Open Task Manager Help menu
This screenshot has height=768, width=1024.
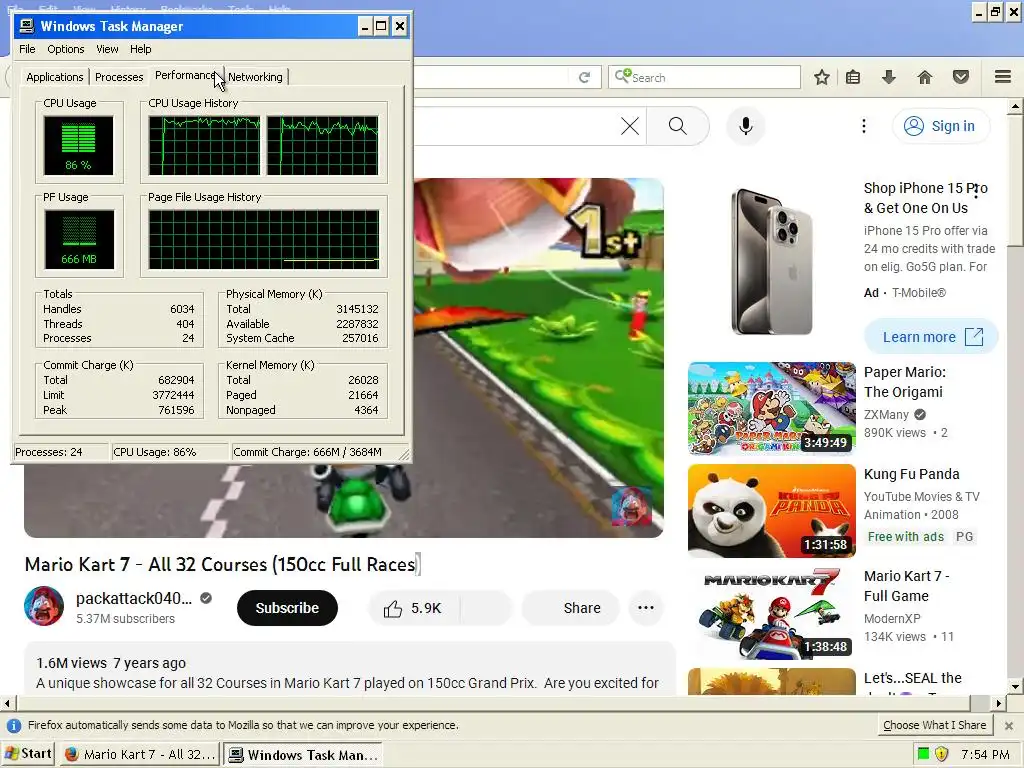140,49
